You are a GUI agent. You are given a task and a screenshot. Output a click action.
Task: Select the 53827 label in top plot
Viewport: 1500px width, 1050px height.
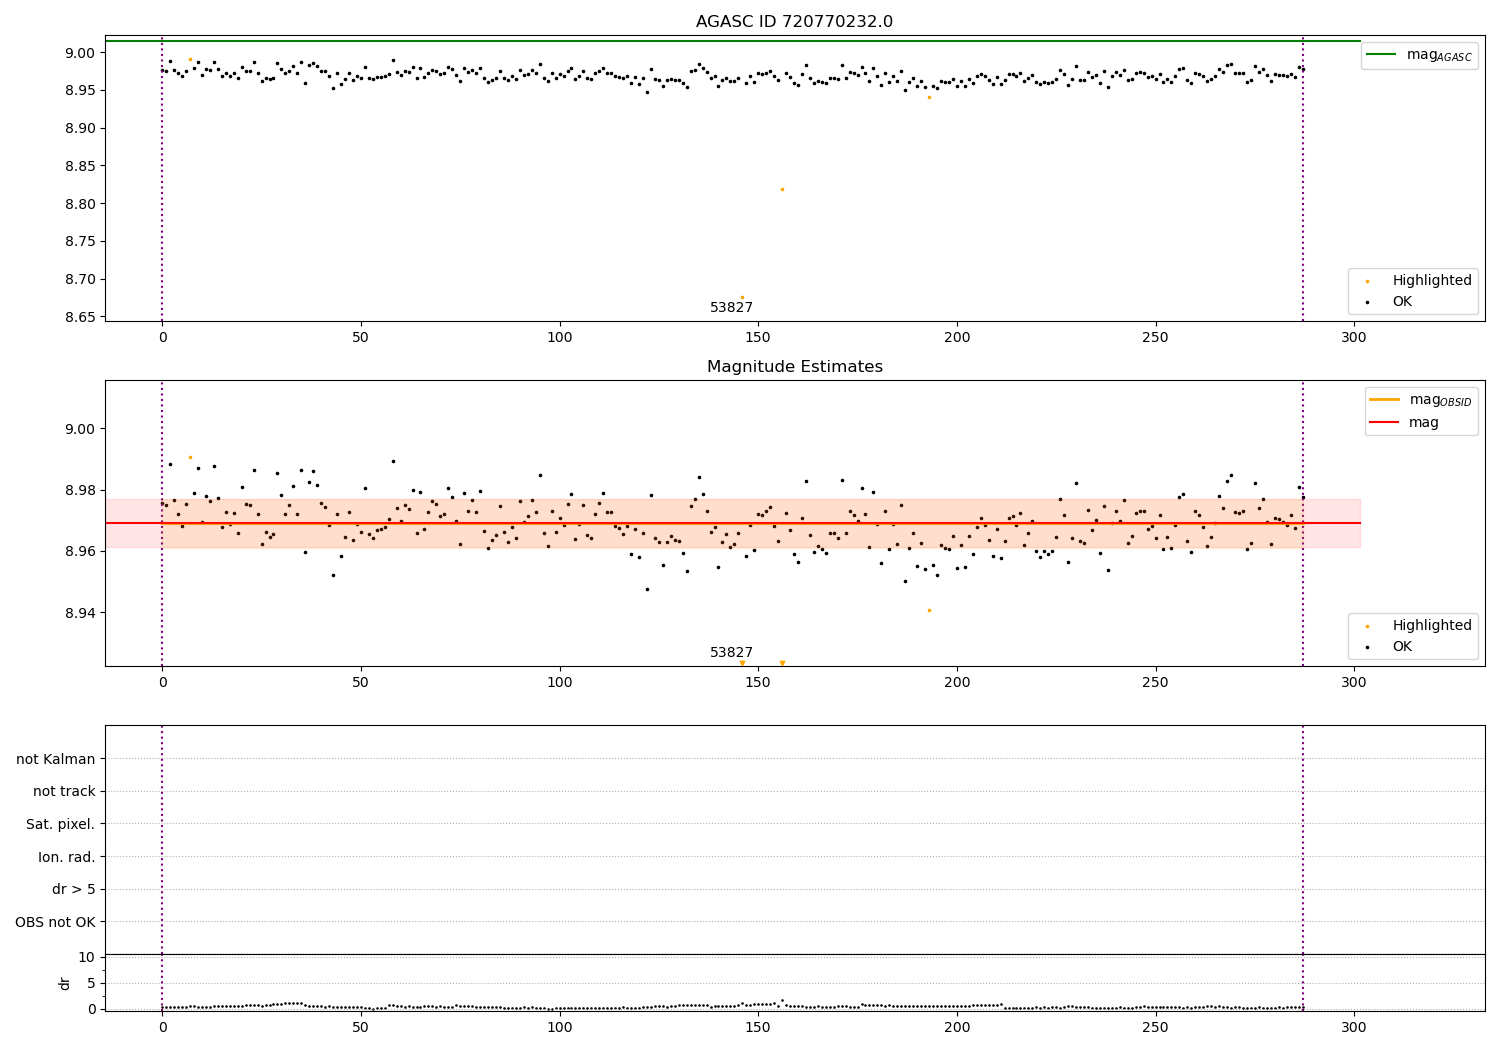point(731,308)
